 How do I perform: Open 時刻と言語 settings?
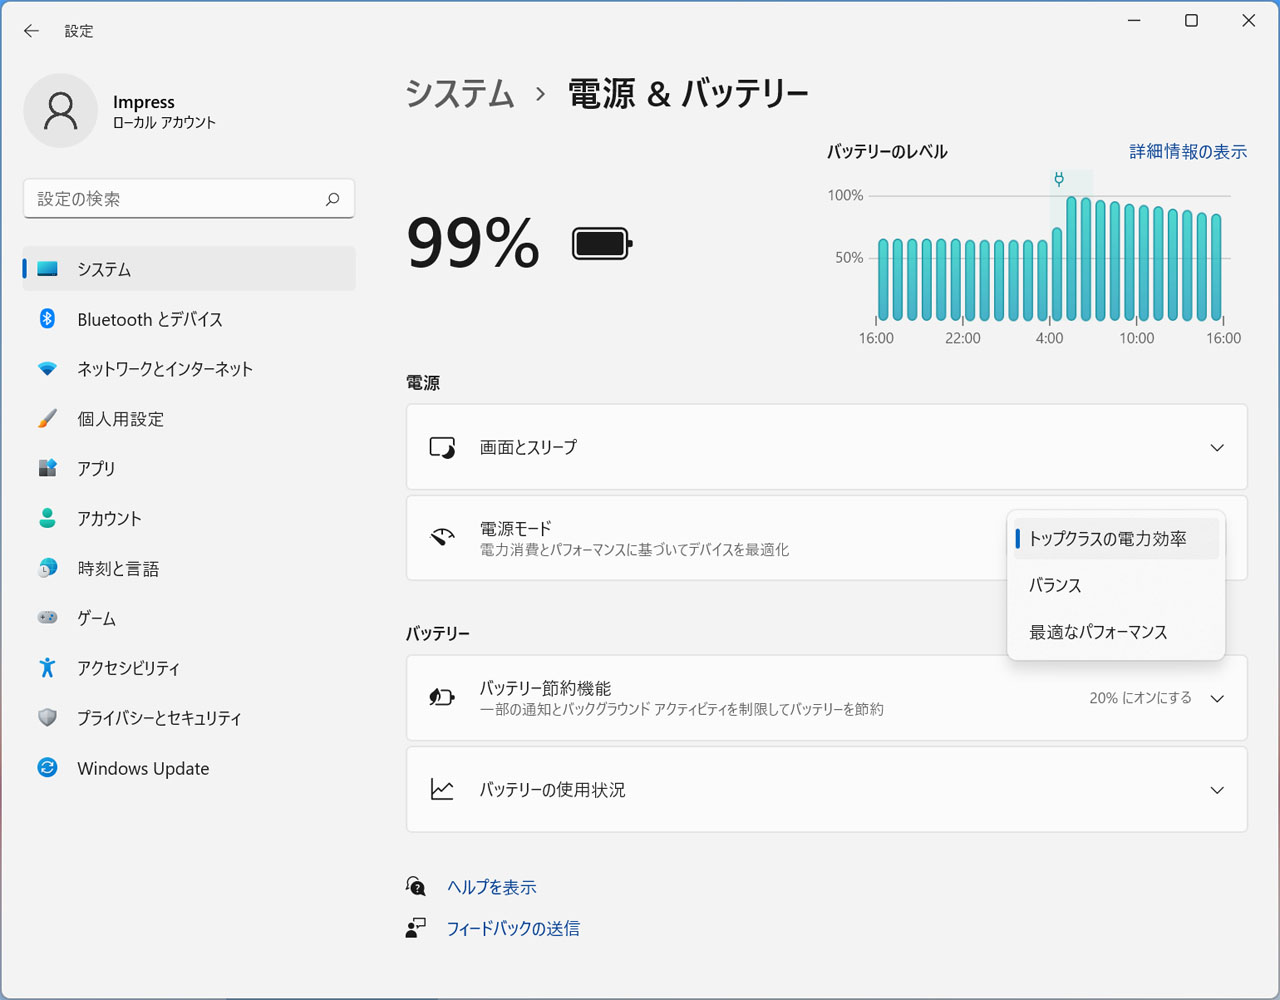point(116,568)
